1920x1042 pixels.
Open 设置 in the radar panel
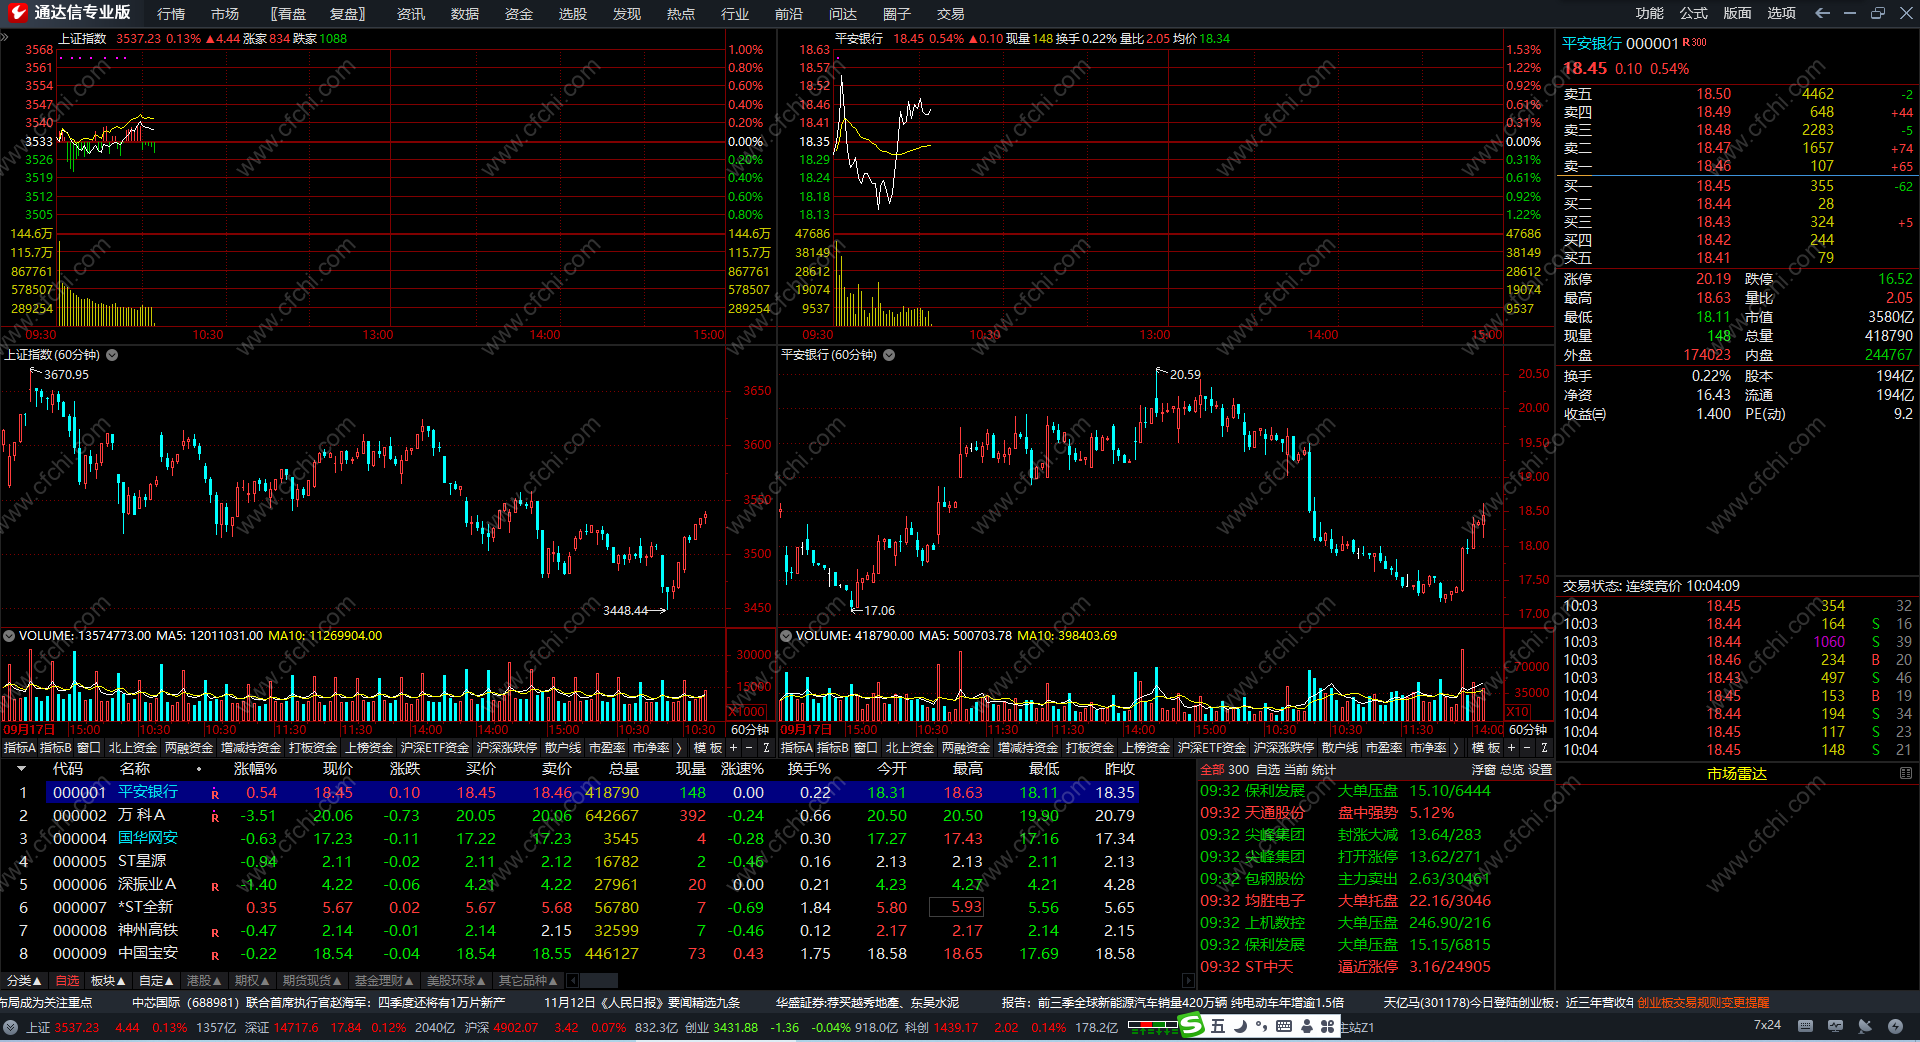(1540, 770)
